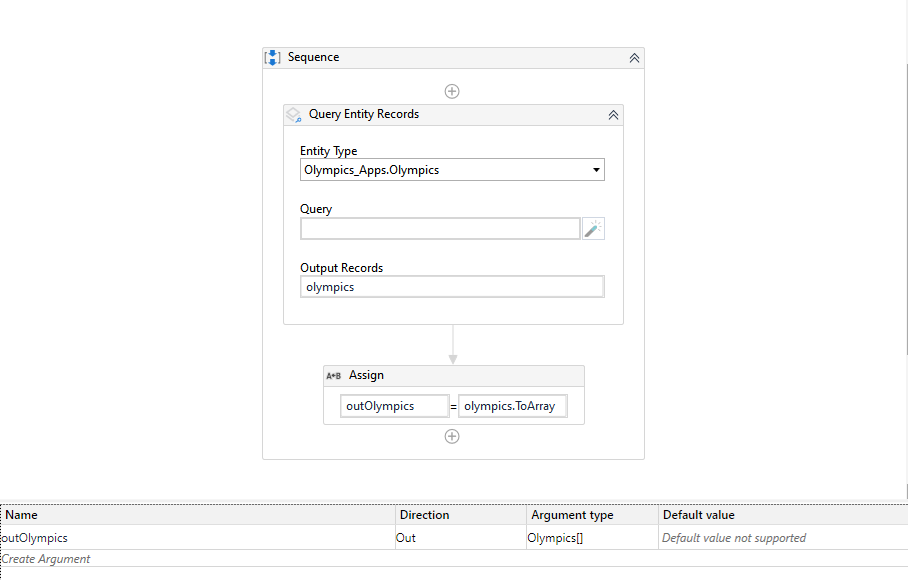The height and width of the screenshot is (580, 908).
Task: Click the Query Entity Records icon
Action: coord(294,115)
